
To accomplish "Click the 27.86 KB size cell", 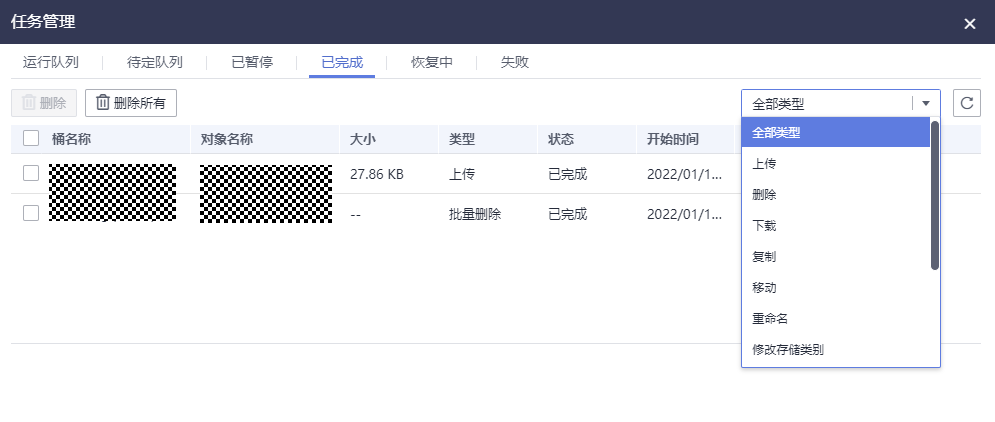I will (x=377, y=174).
